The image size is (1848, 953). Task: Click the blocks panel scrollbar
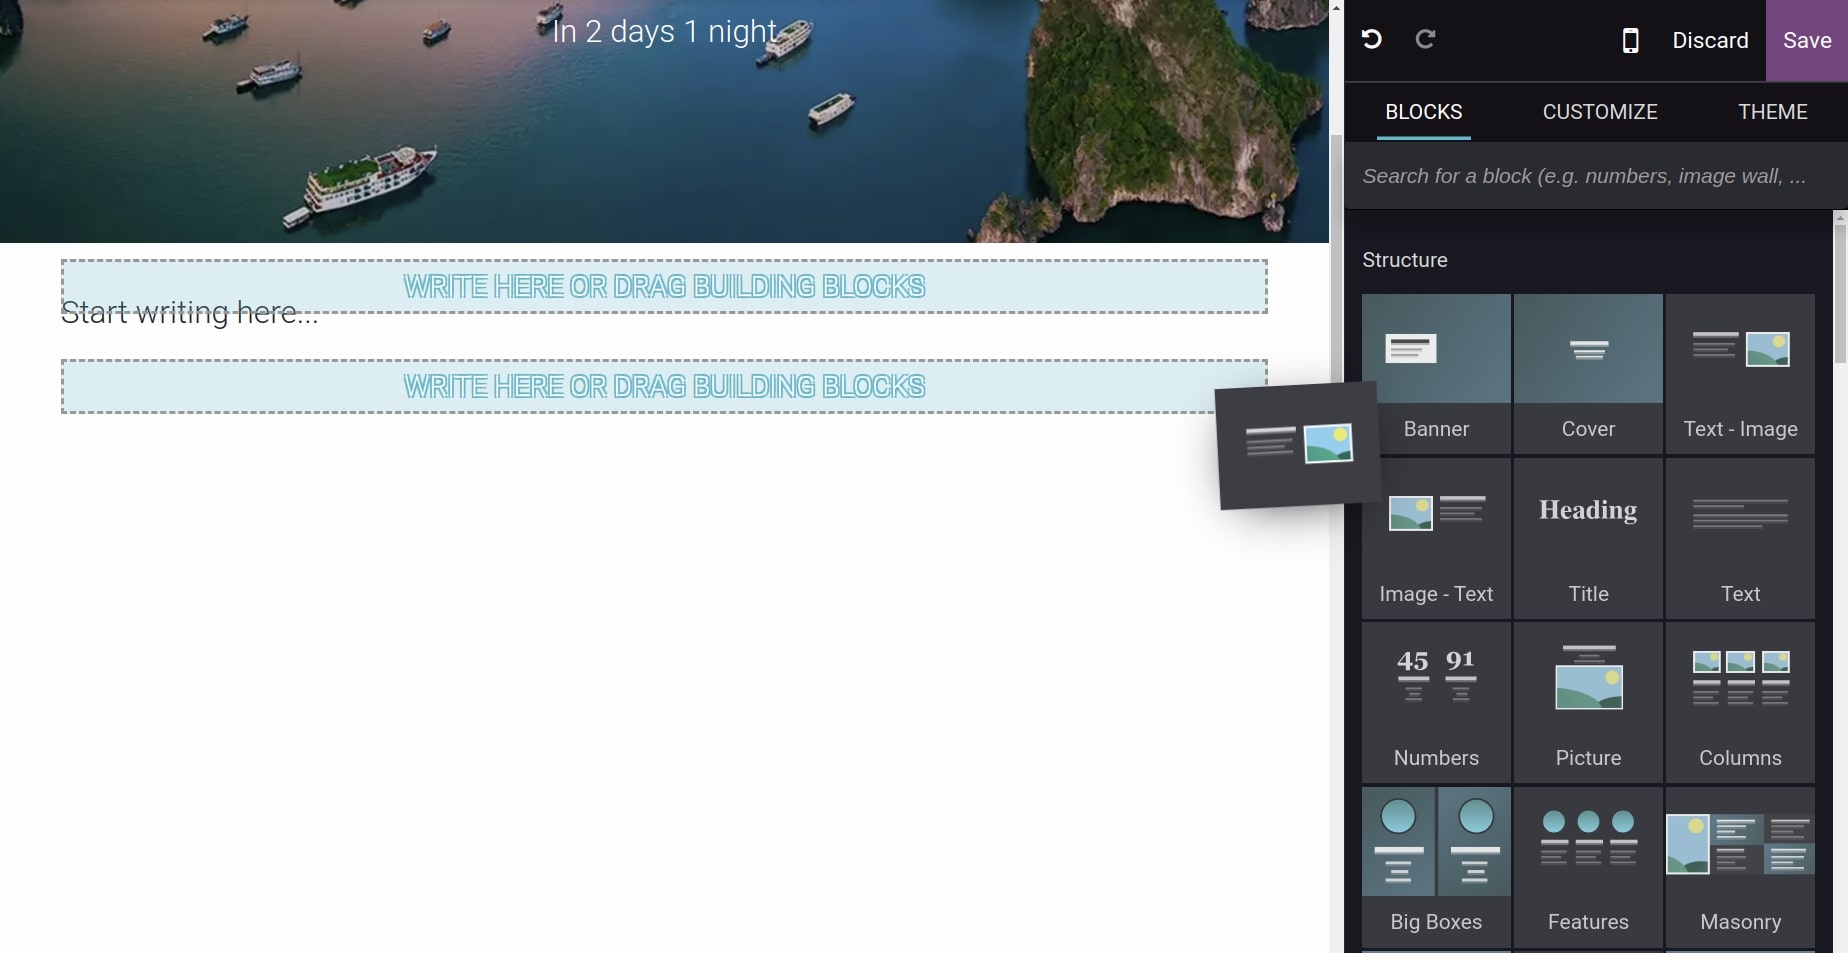click(1840, 292)
